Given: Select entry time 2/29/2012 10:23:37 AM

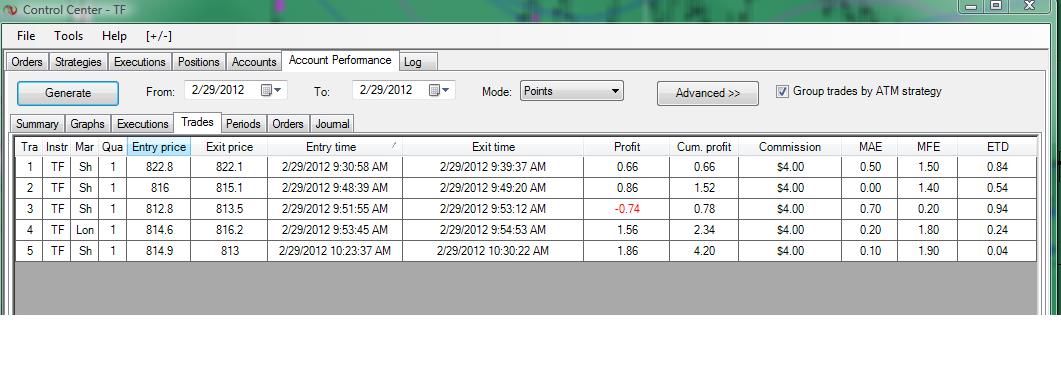Looking at the screenshot, I should point(334,251).
